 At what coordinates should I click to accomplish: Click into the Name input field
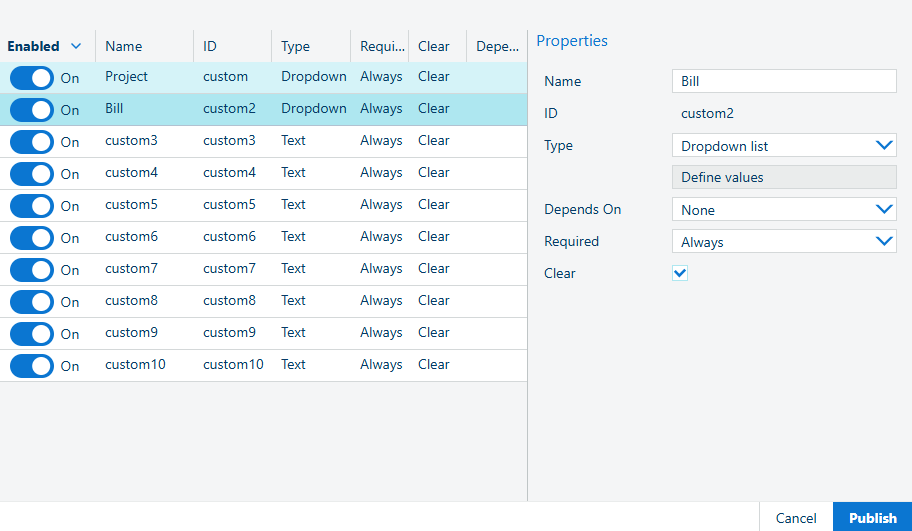784,82
